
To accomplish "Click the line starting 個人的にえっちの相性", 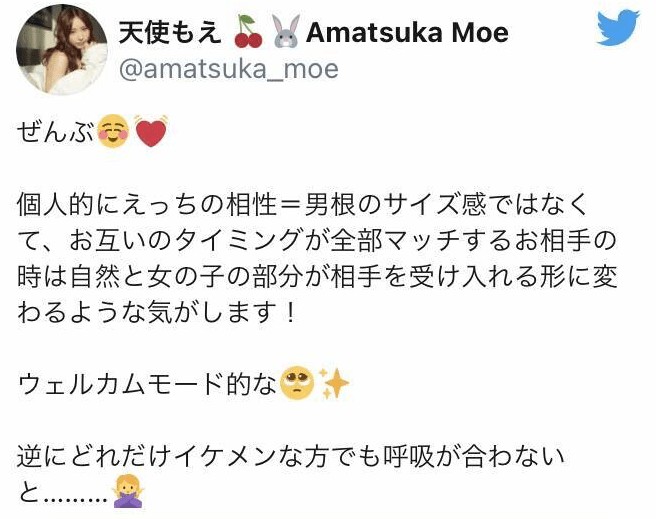I will (x=302, y=205).
